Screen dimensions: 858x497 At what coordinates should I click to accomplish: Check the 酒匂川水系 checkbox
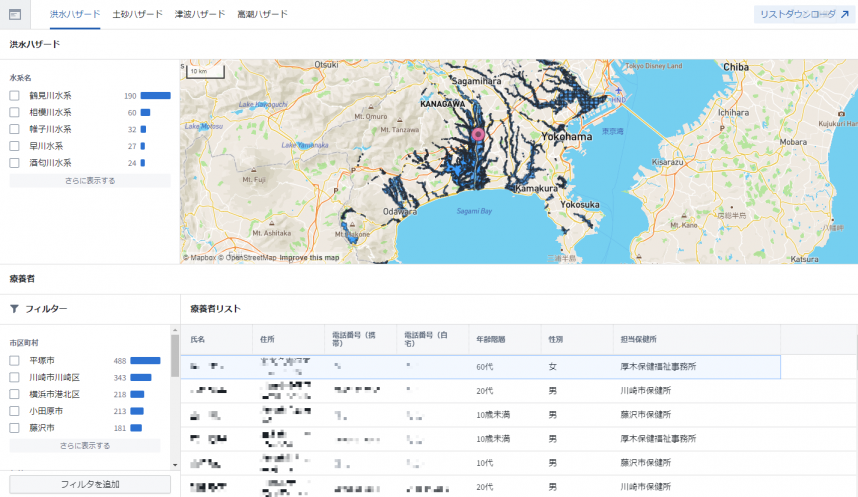coord(14,163)
